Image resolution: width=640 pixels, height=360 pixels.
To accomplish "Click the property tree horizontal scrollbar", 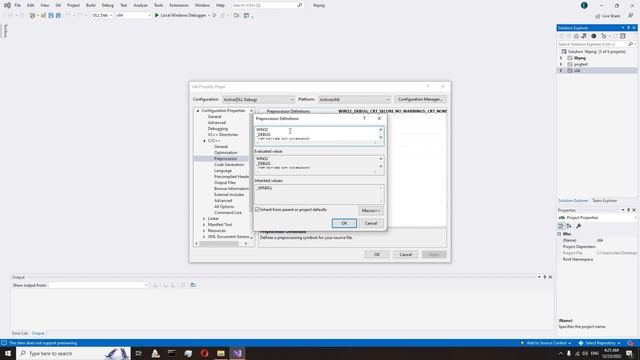I will tap(221, 244).
